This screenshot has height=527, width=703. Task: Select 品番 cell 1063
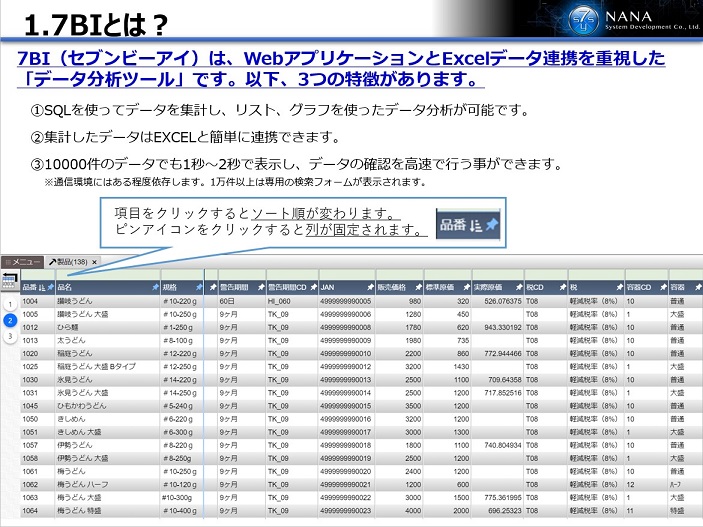click(x=38, y=497)
